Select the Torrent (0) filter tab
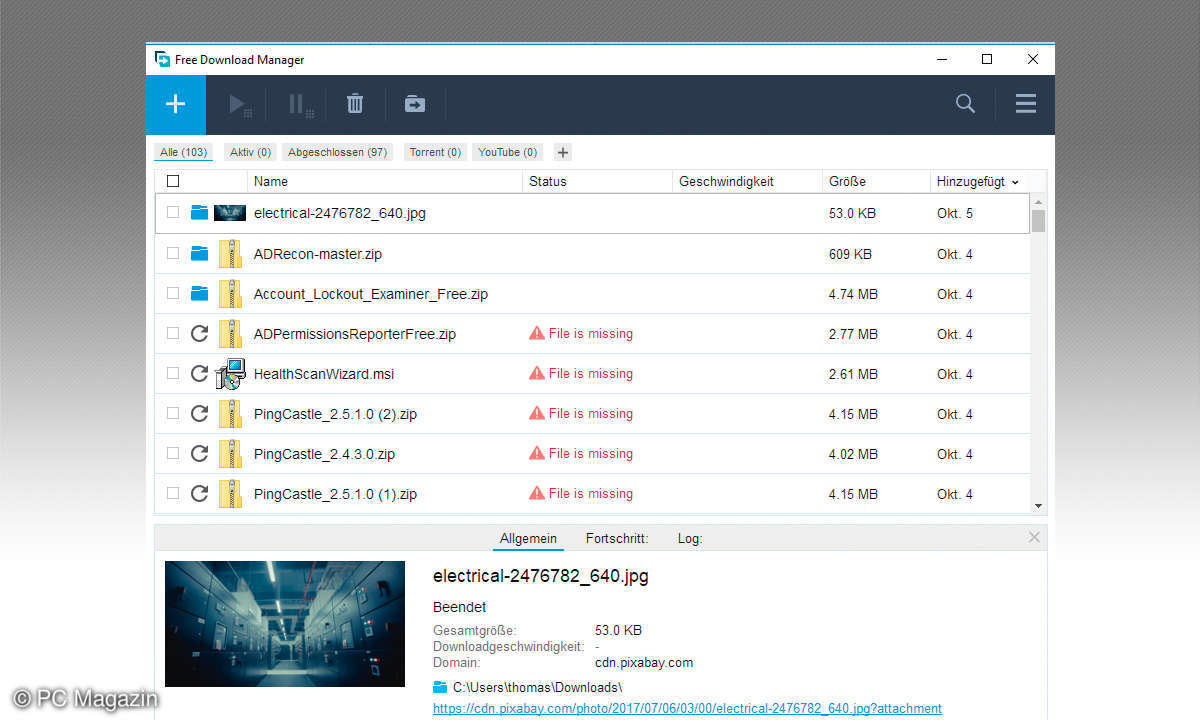Image resolution: width=1200 pixels, height=720 pixels. pyautogui.click(x=435, y=152)
